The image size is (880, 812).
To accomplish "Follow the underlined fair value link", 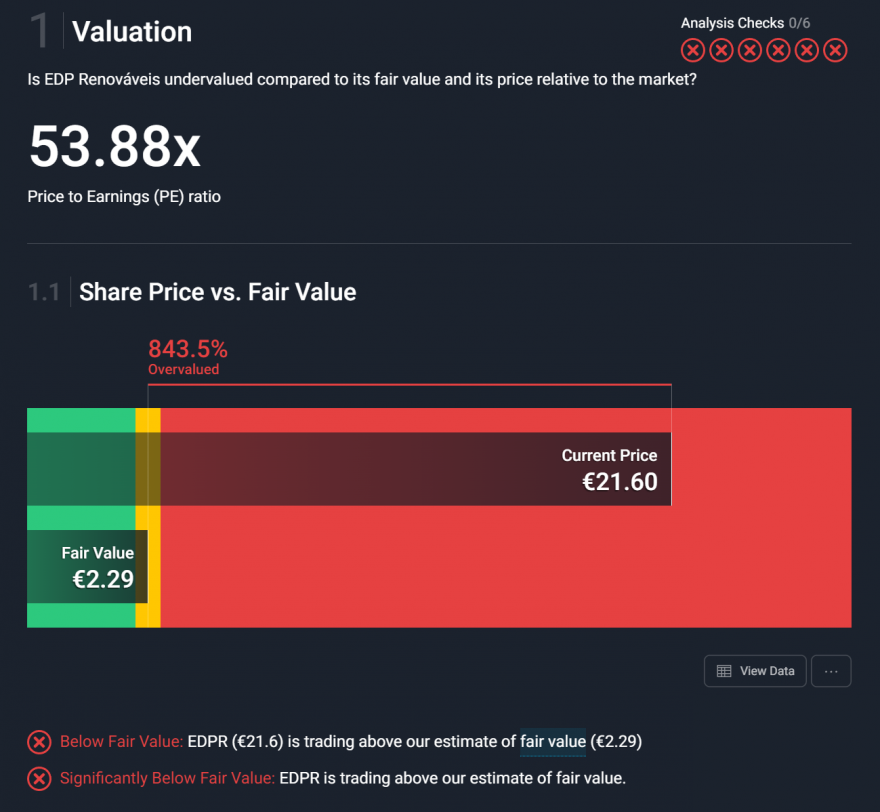I will coord(553,742).
